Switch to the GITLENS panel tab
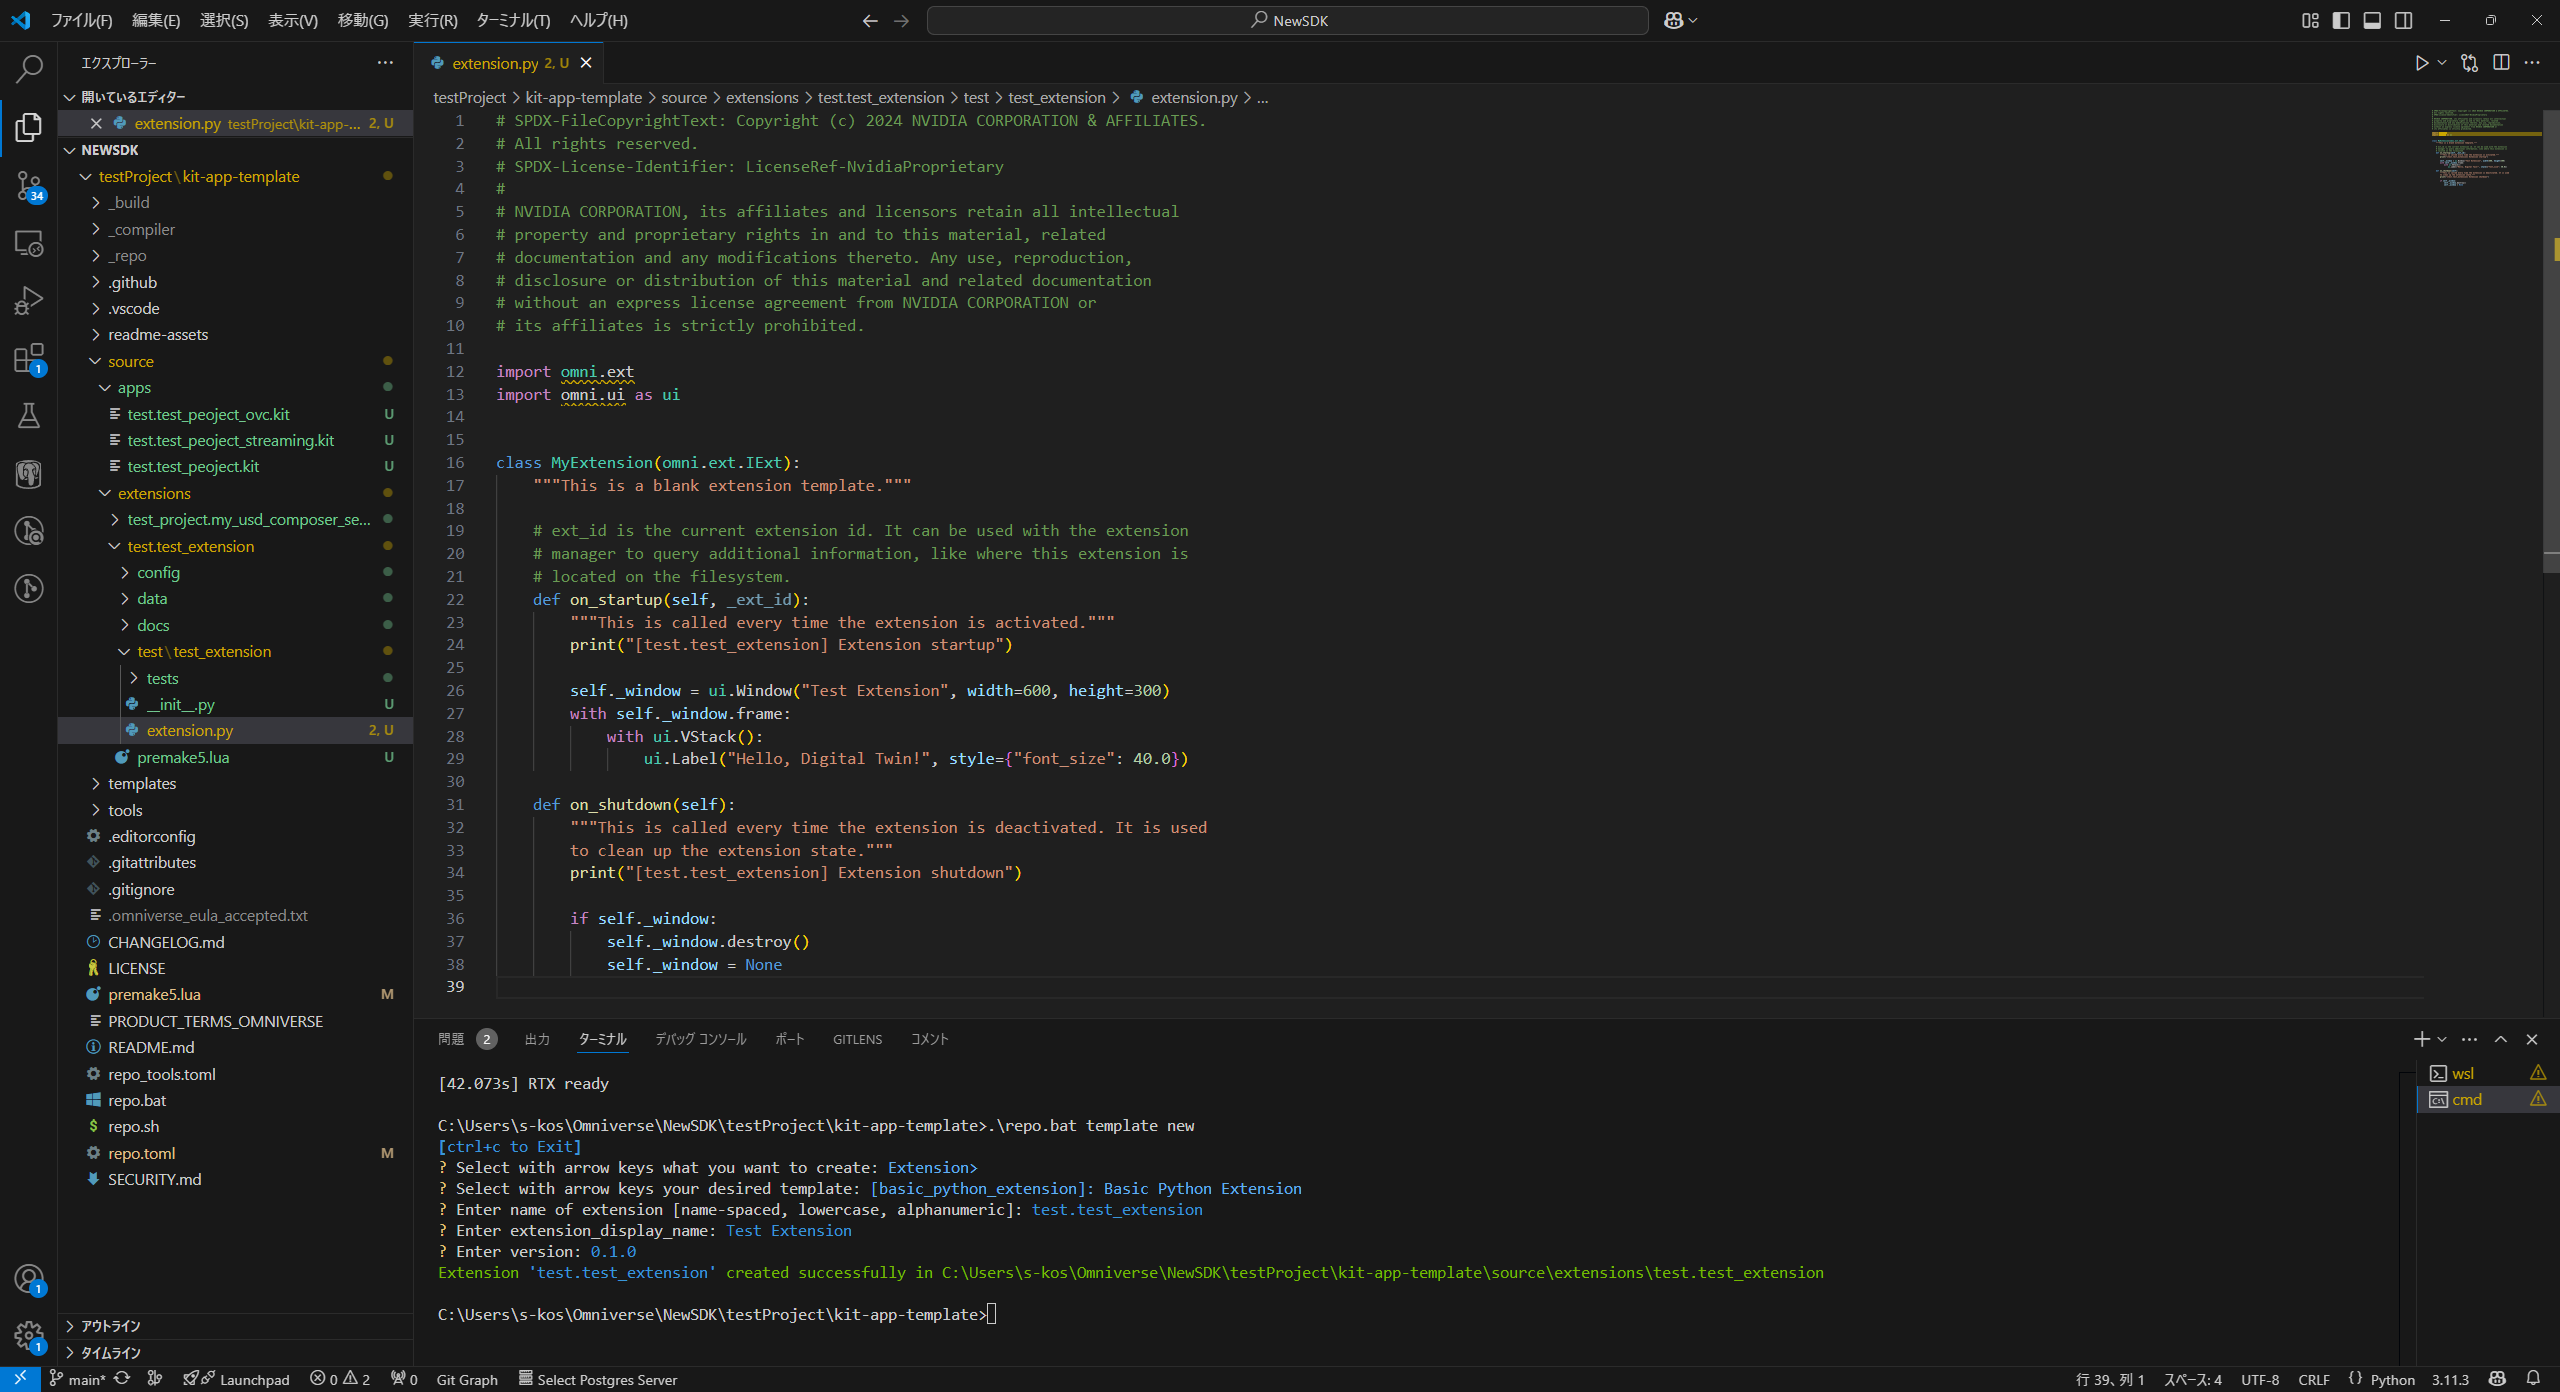 pyautogui.click(x=857, y=1039)
